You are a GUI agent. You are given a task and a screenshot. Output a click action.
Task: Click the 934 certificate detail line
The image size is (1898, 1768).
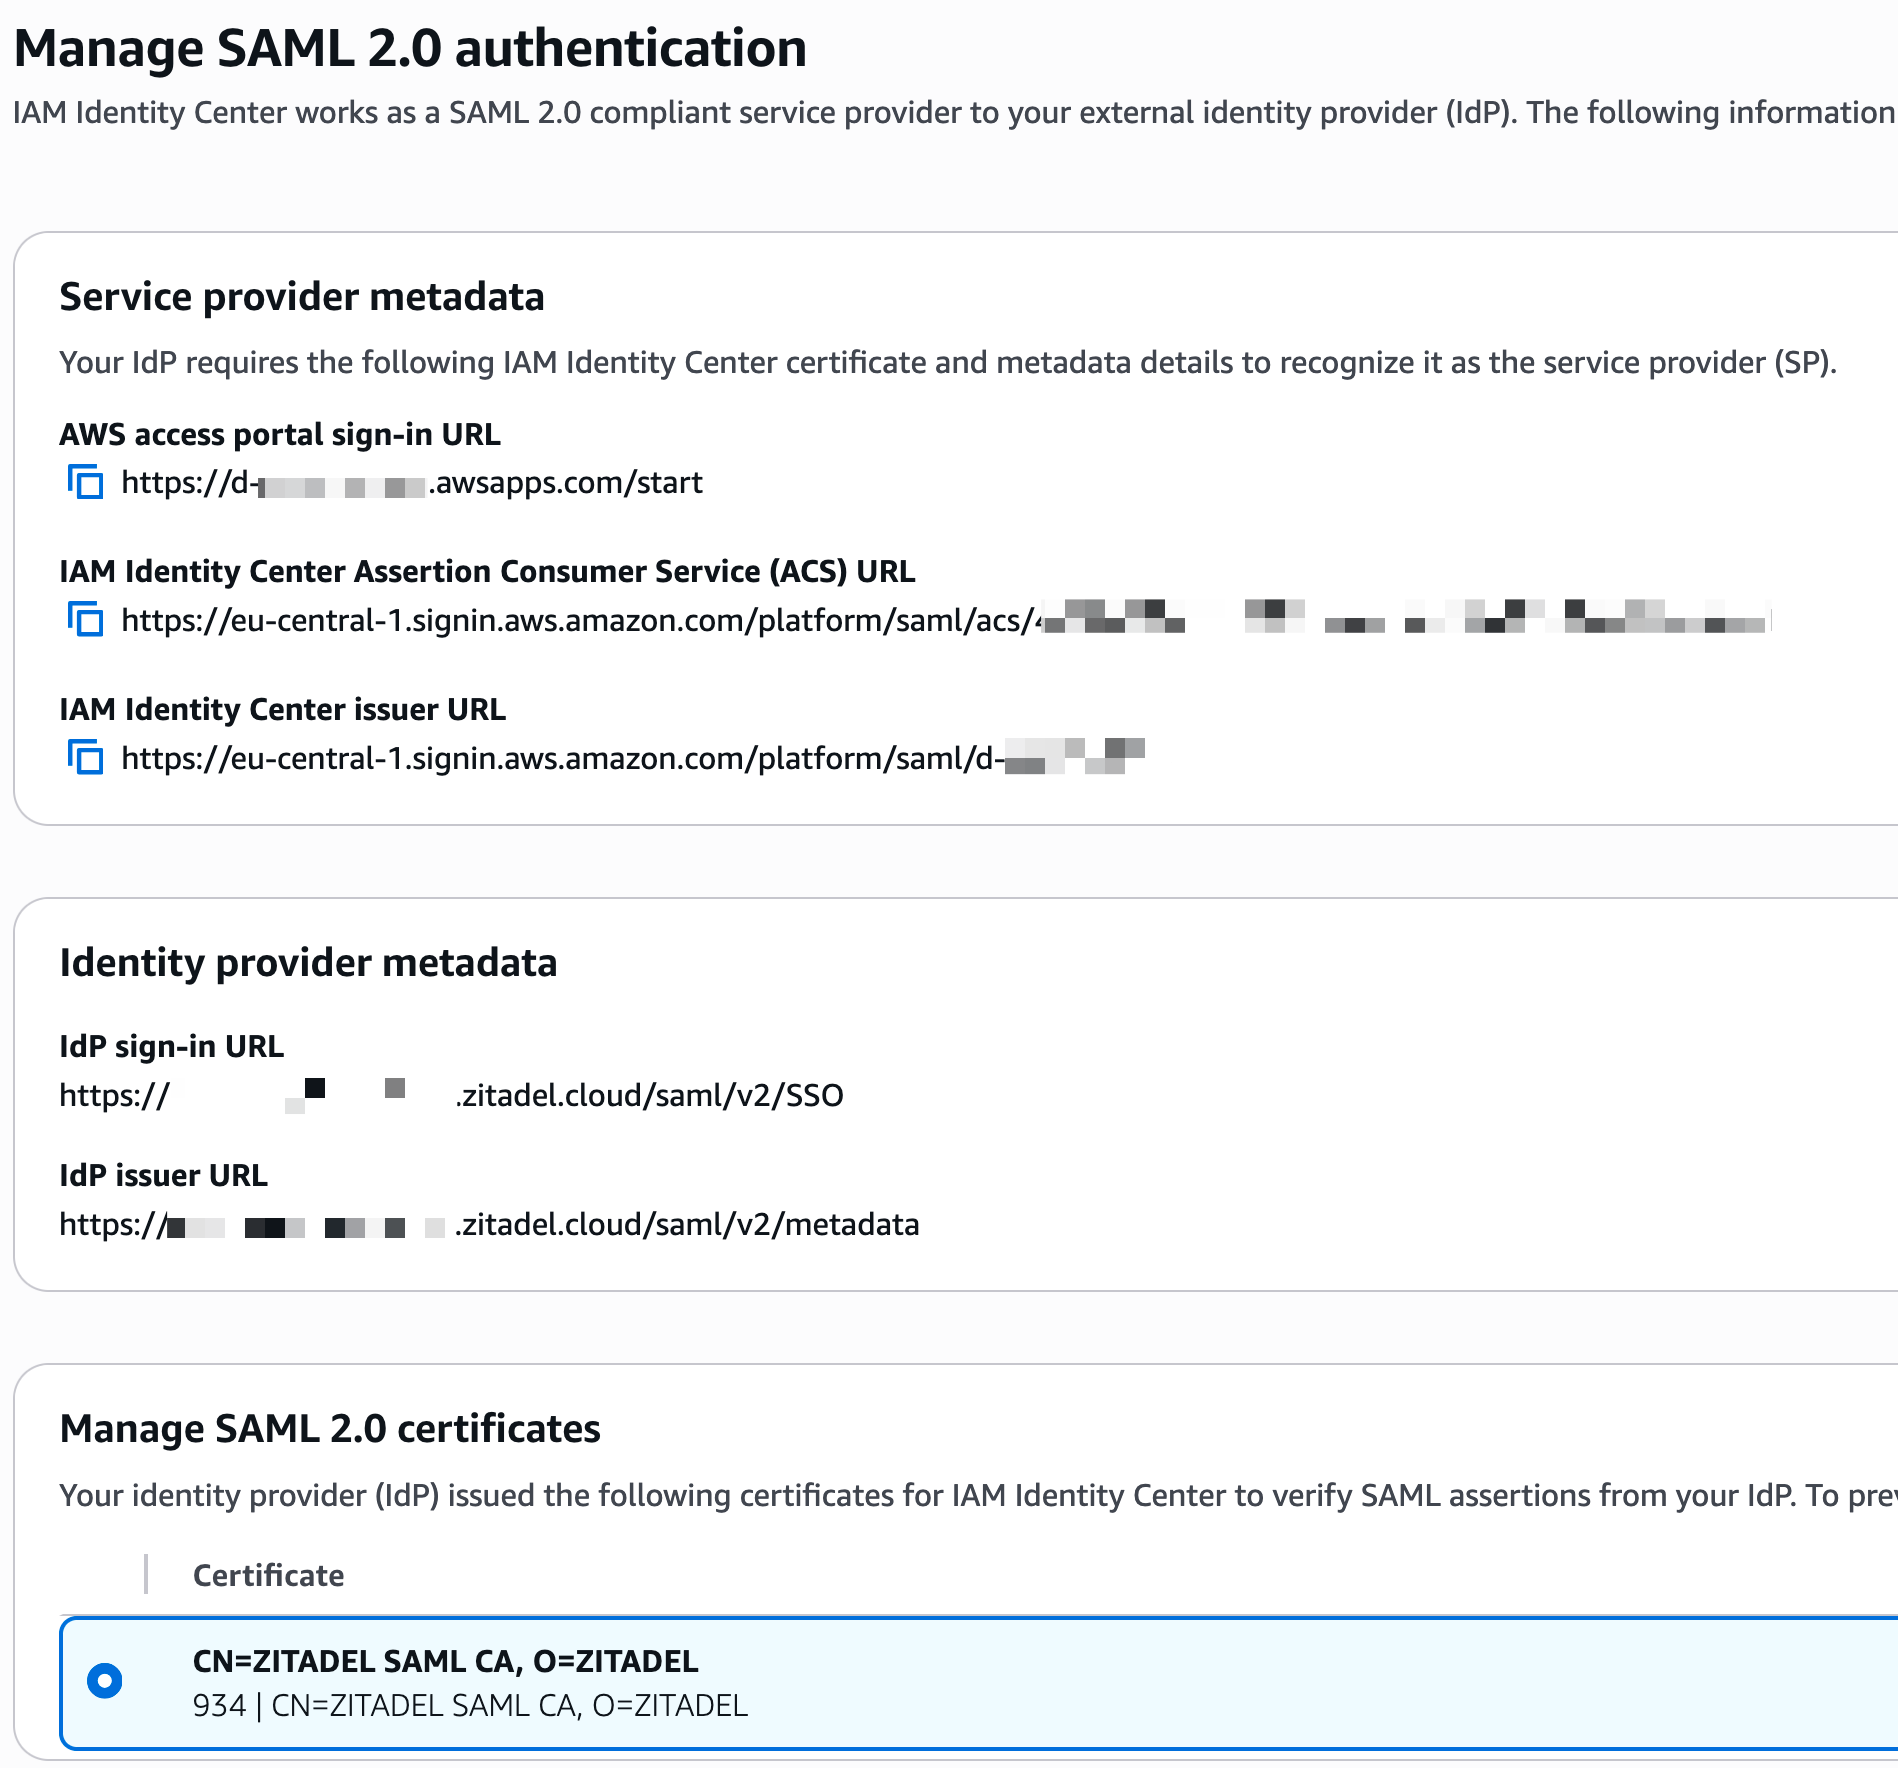[x=470, y=1706]
